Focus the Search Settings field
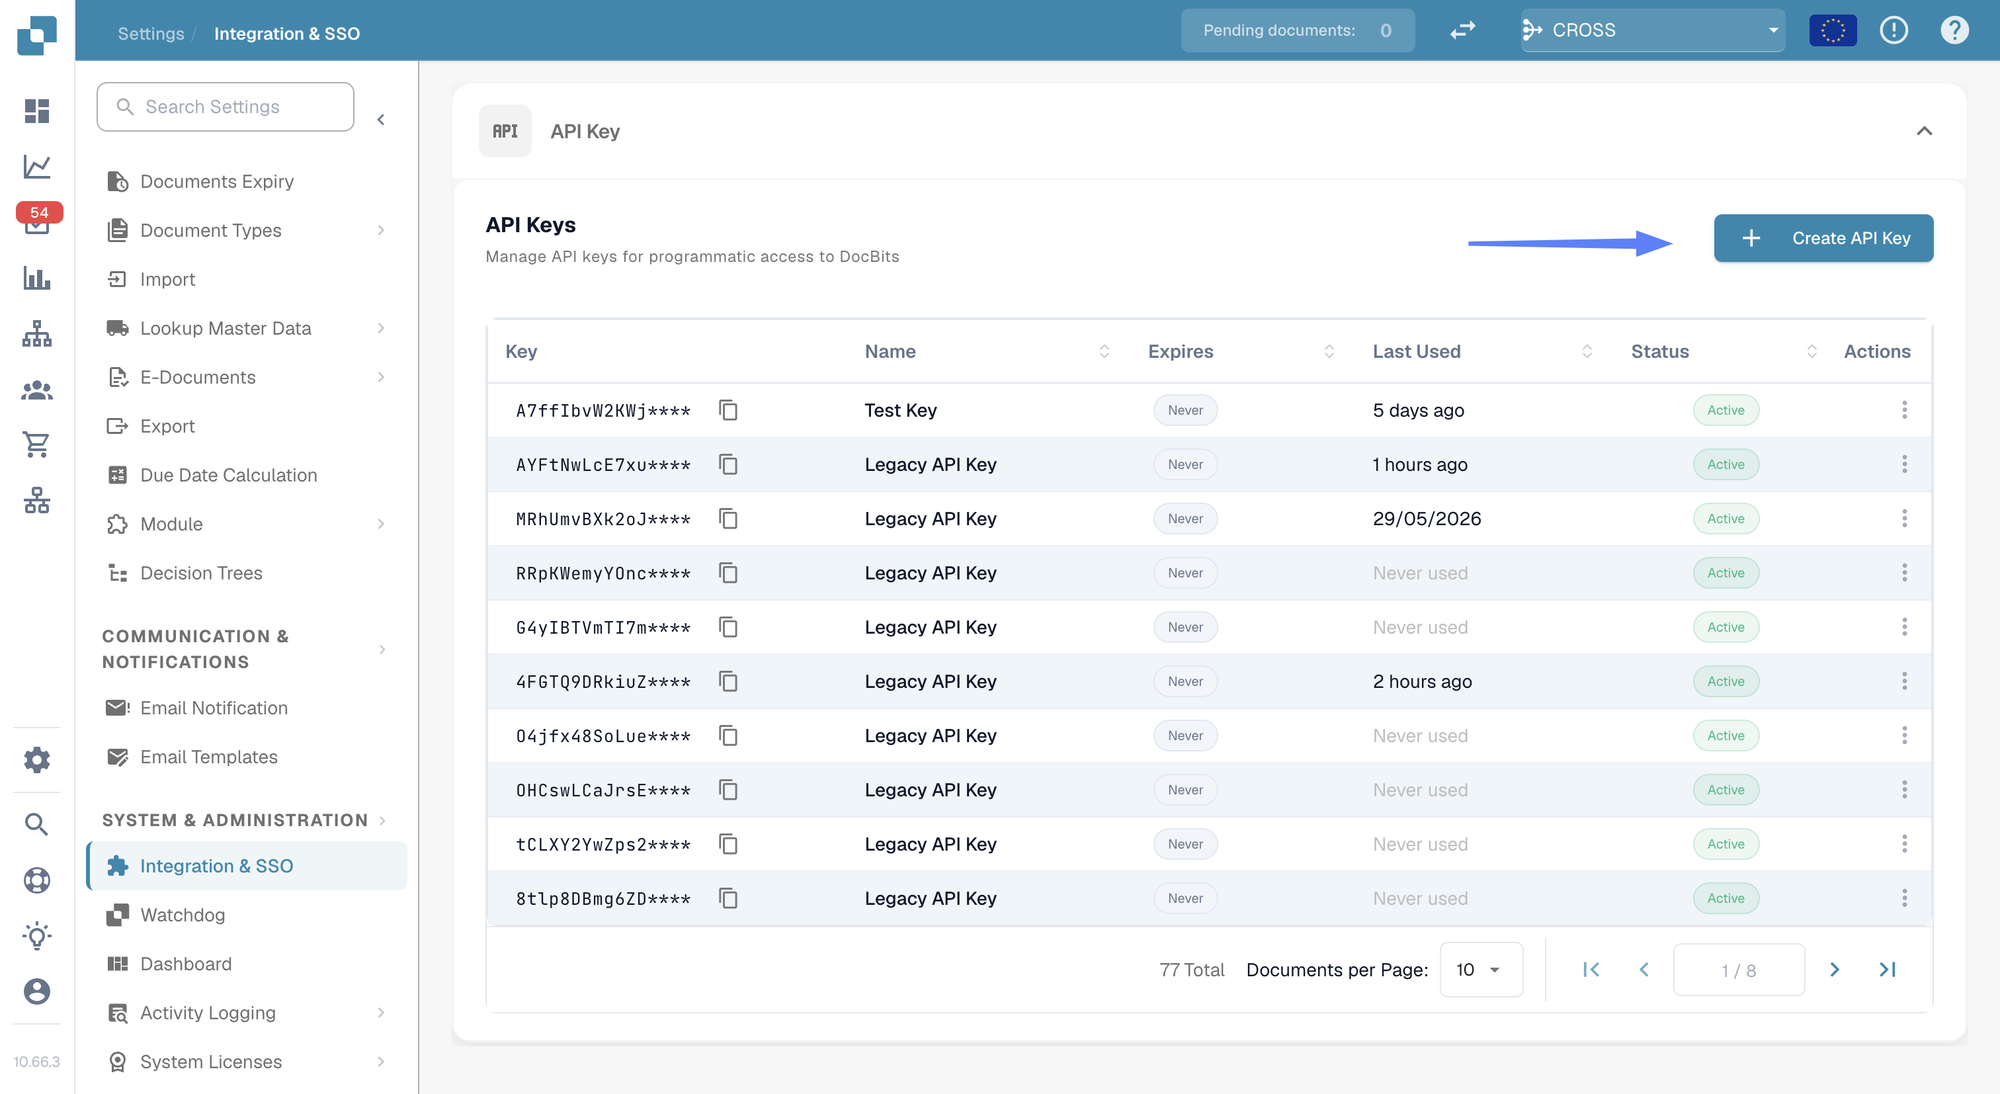Screen dimensions: 2000x1094 [225, 107]
